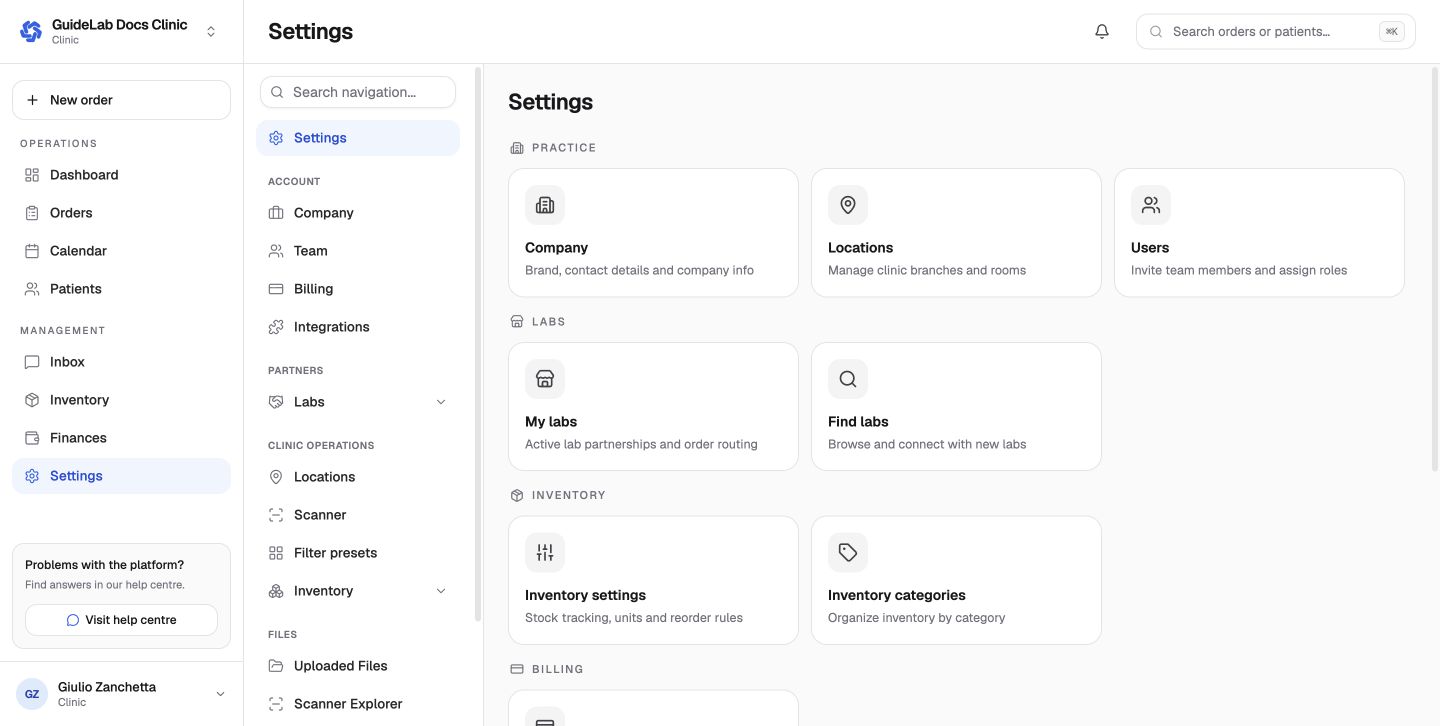Select the highlighted Settings navigation item
The height and width of the screenshot is (726, 1440).
358,138
